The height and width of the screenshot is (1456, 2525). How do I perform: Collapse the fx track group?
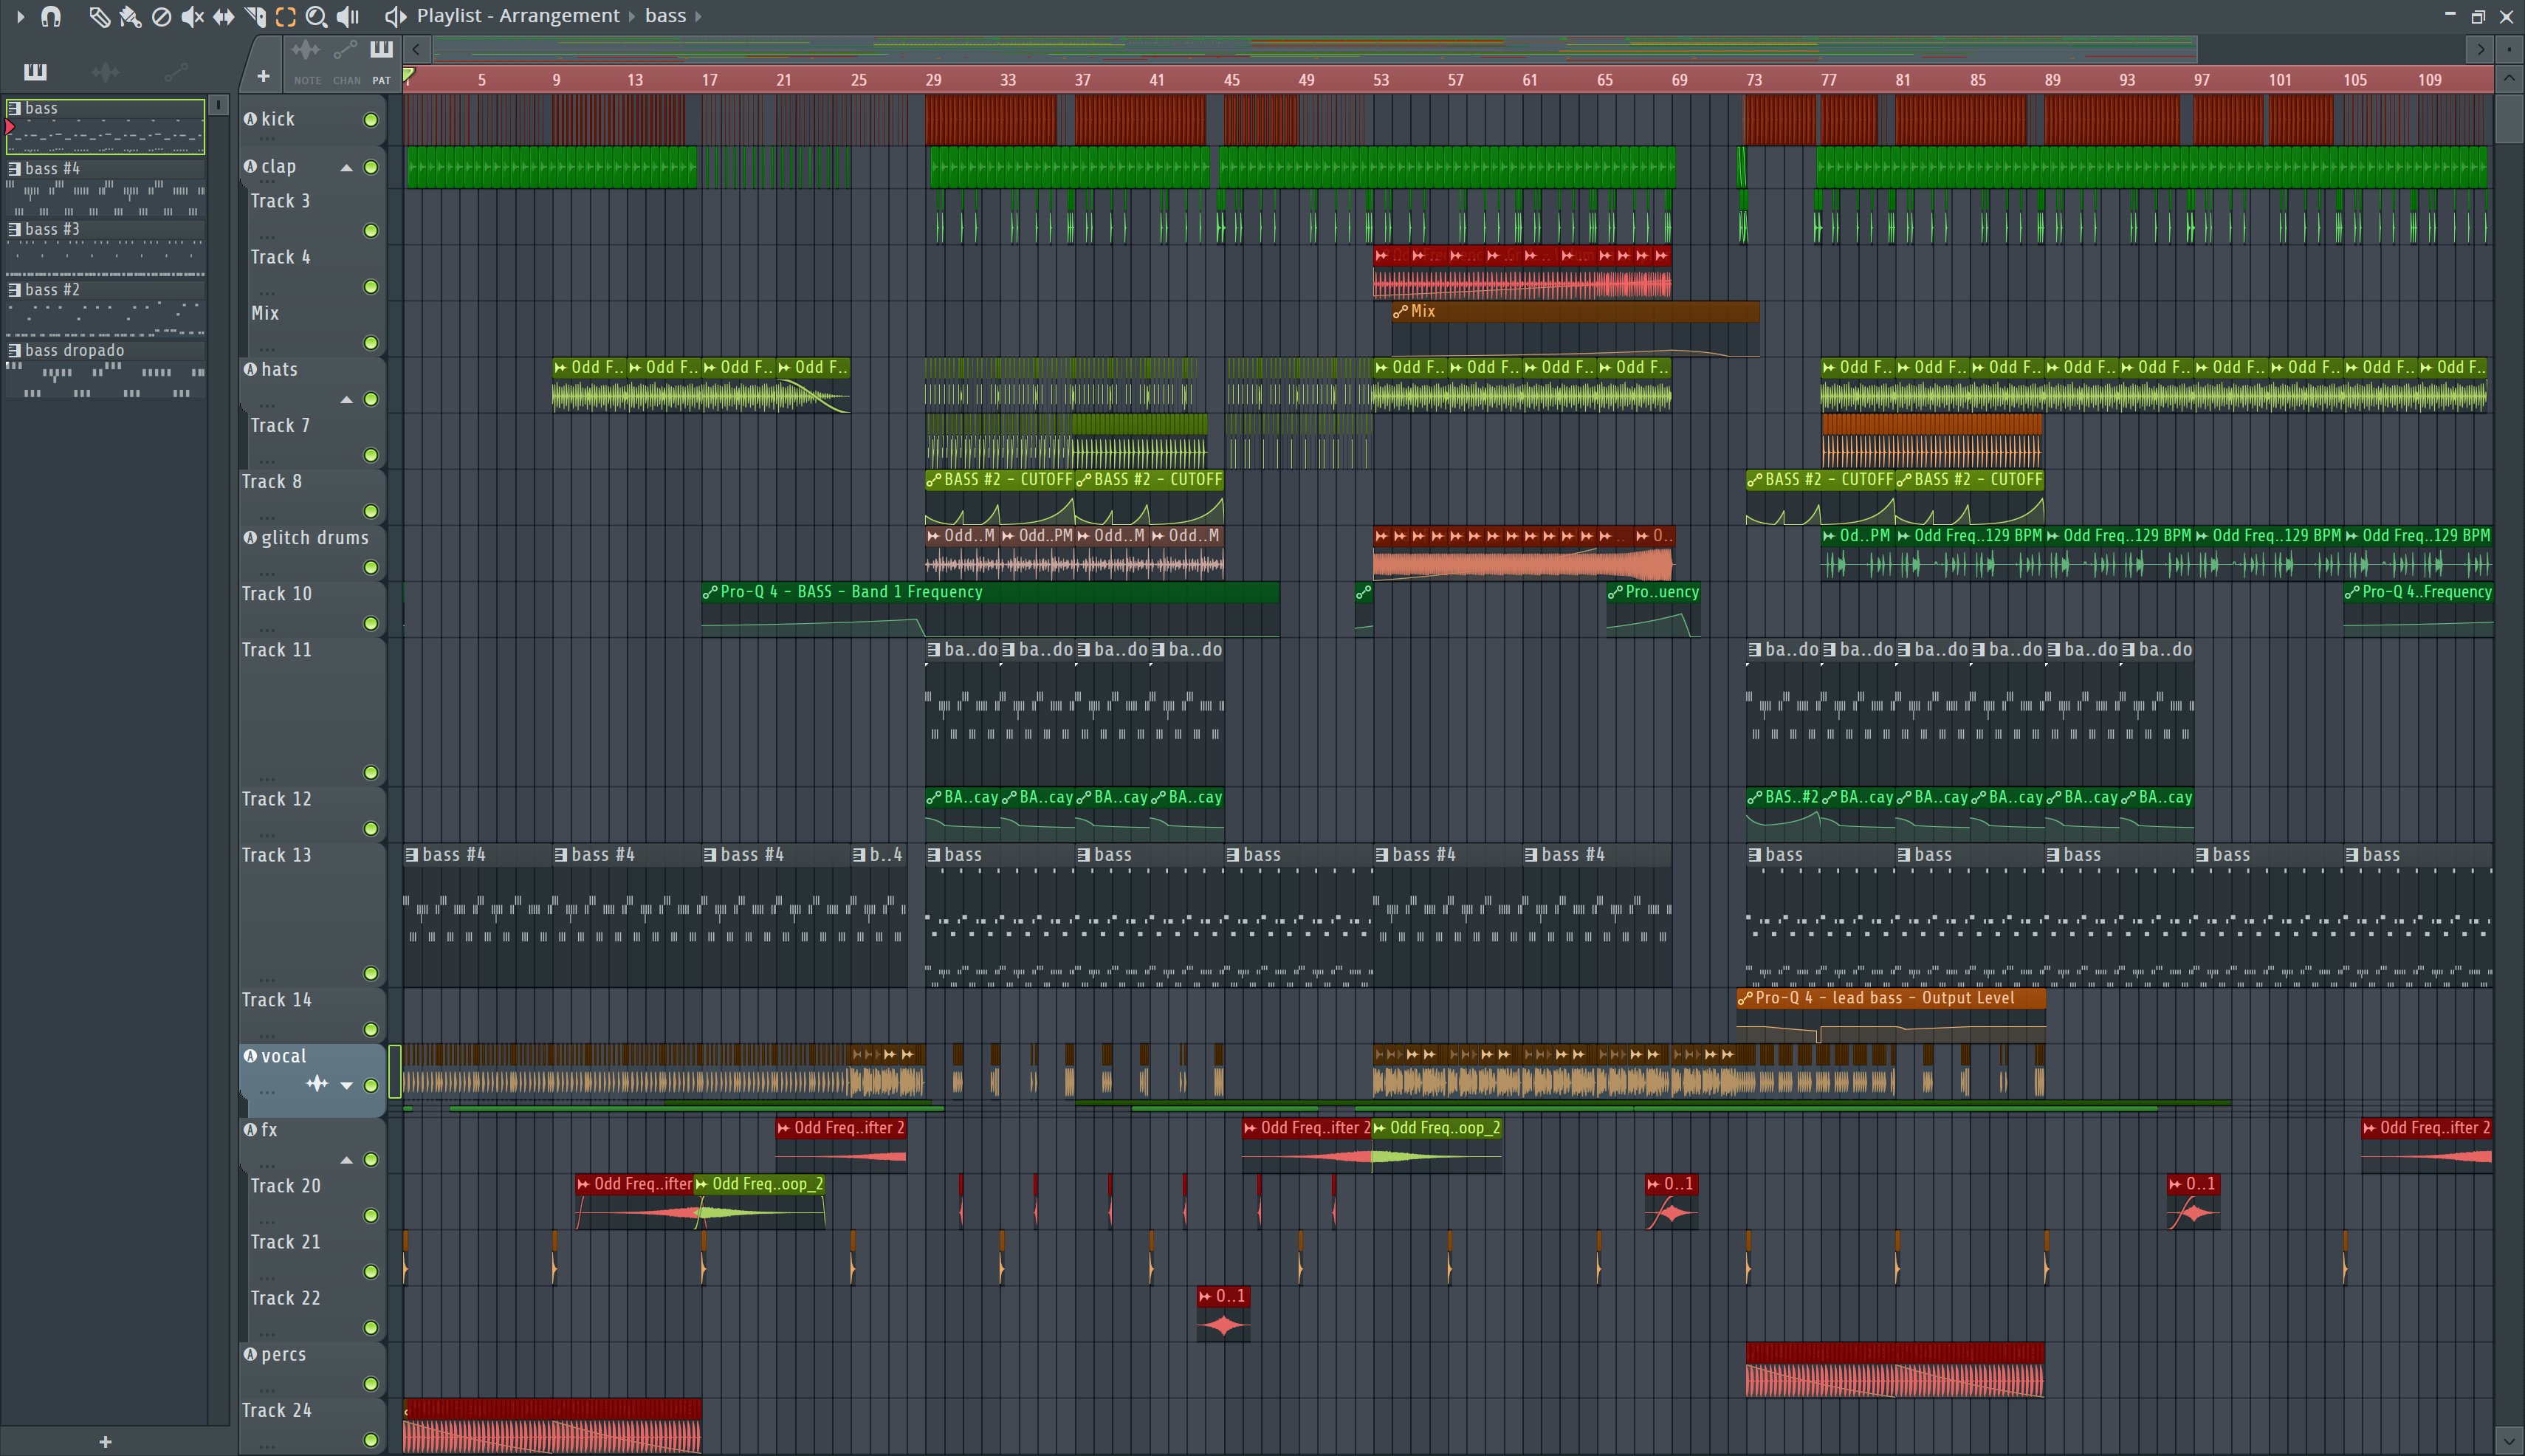point(346,1160)
